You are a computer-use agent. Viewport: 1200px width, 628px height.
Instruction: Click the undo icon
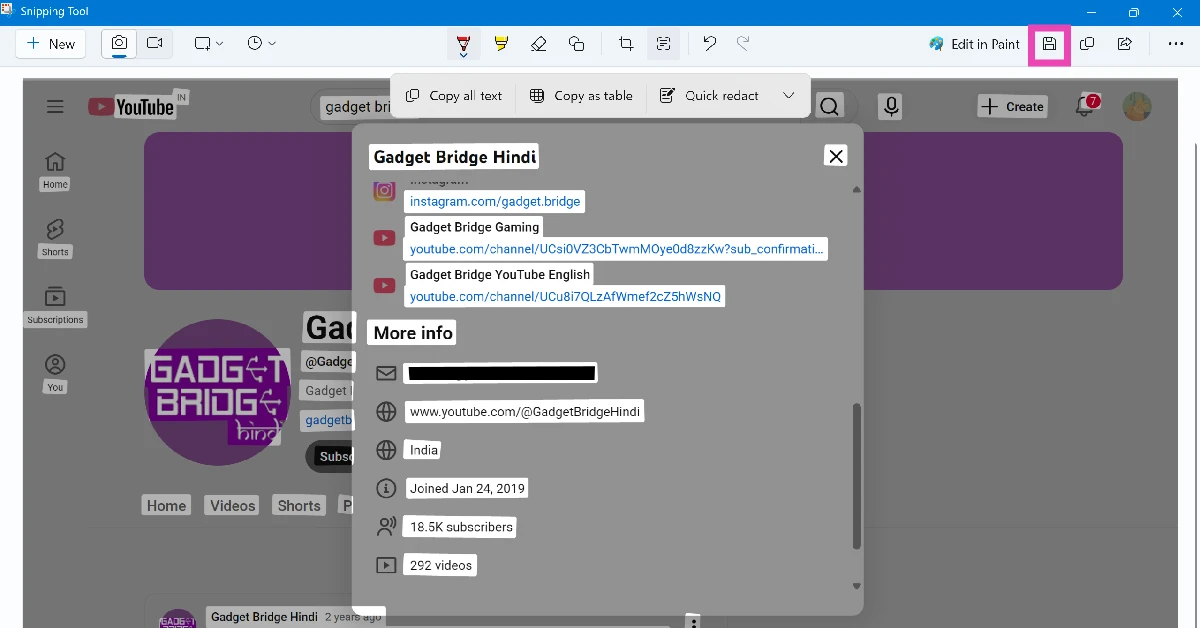(708, 44)
